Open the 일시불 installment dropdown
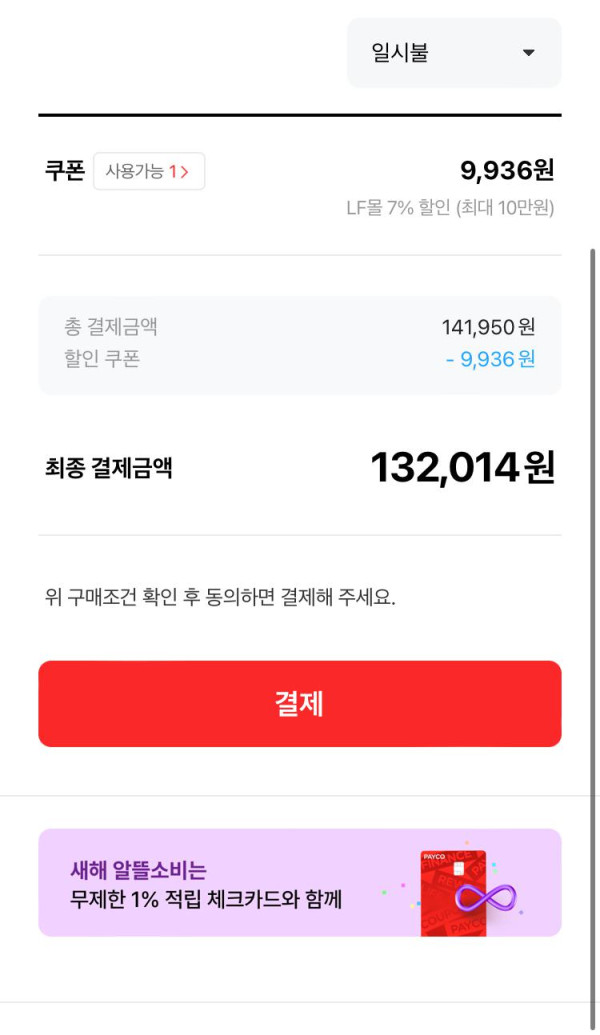This screenshot has width=600, height=1035. click(x=453, y=53)
